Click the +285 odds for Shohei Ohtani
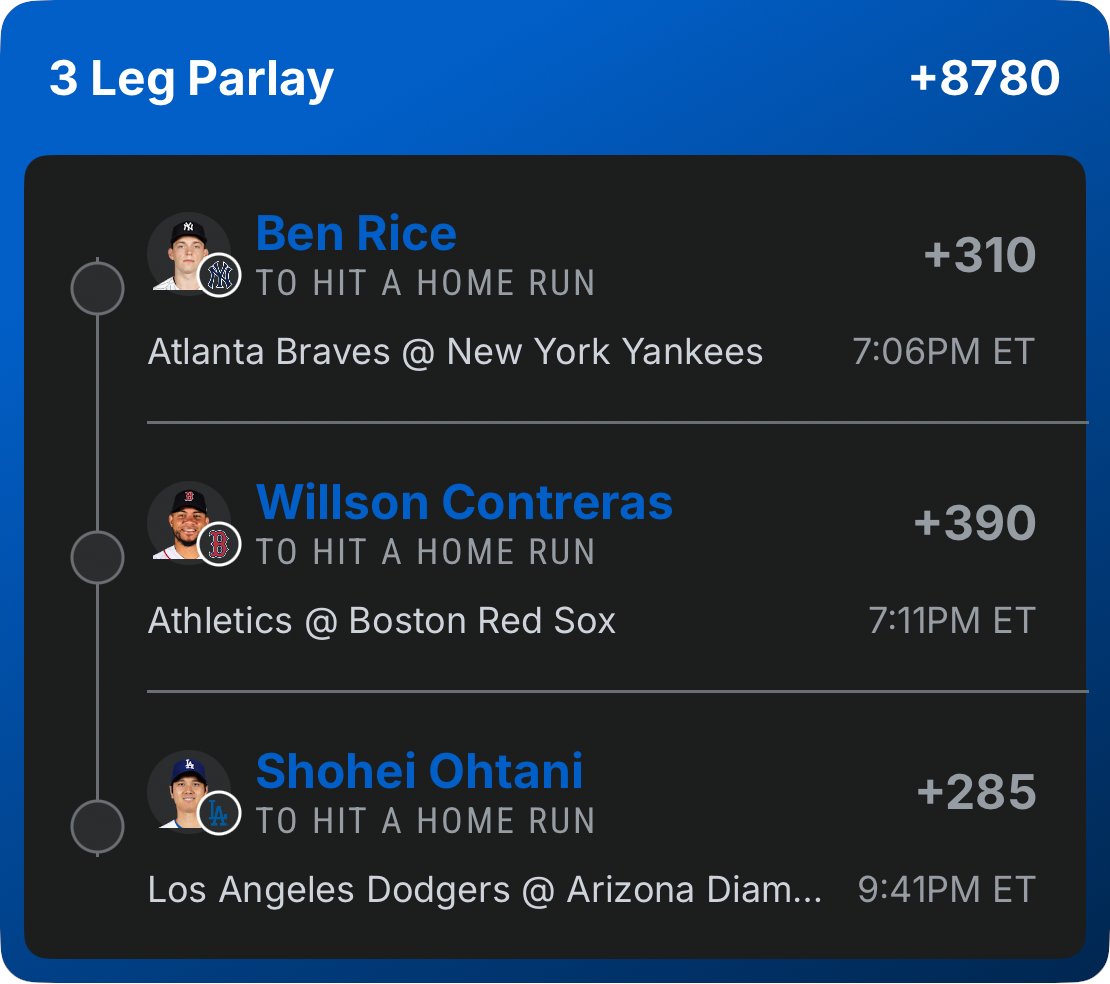This screenshot has width=1110, height=984. [976, 792]
